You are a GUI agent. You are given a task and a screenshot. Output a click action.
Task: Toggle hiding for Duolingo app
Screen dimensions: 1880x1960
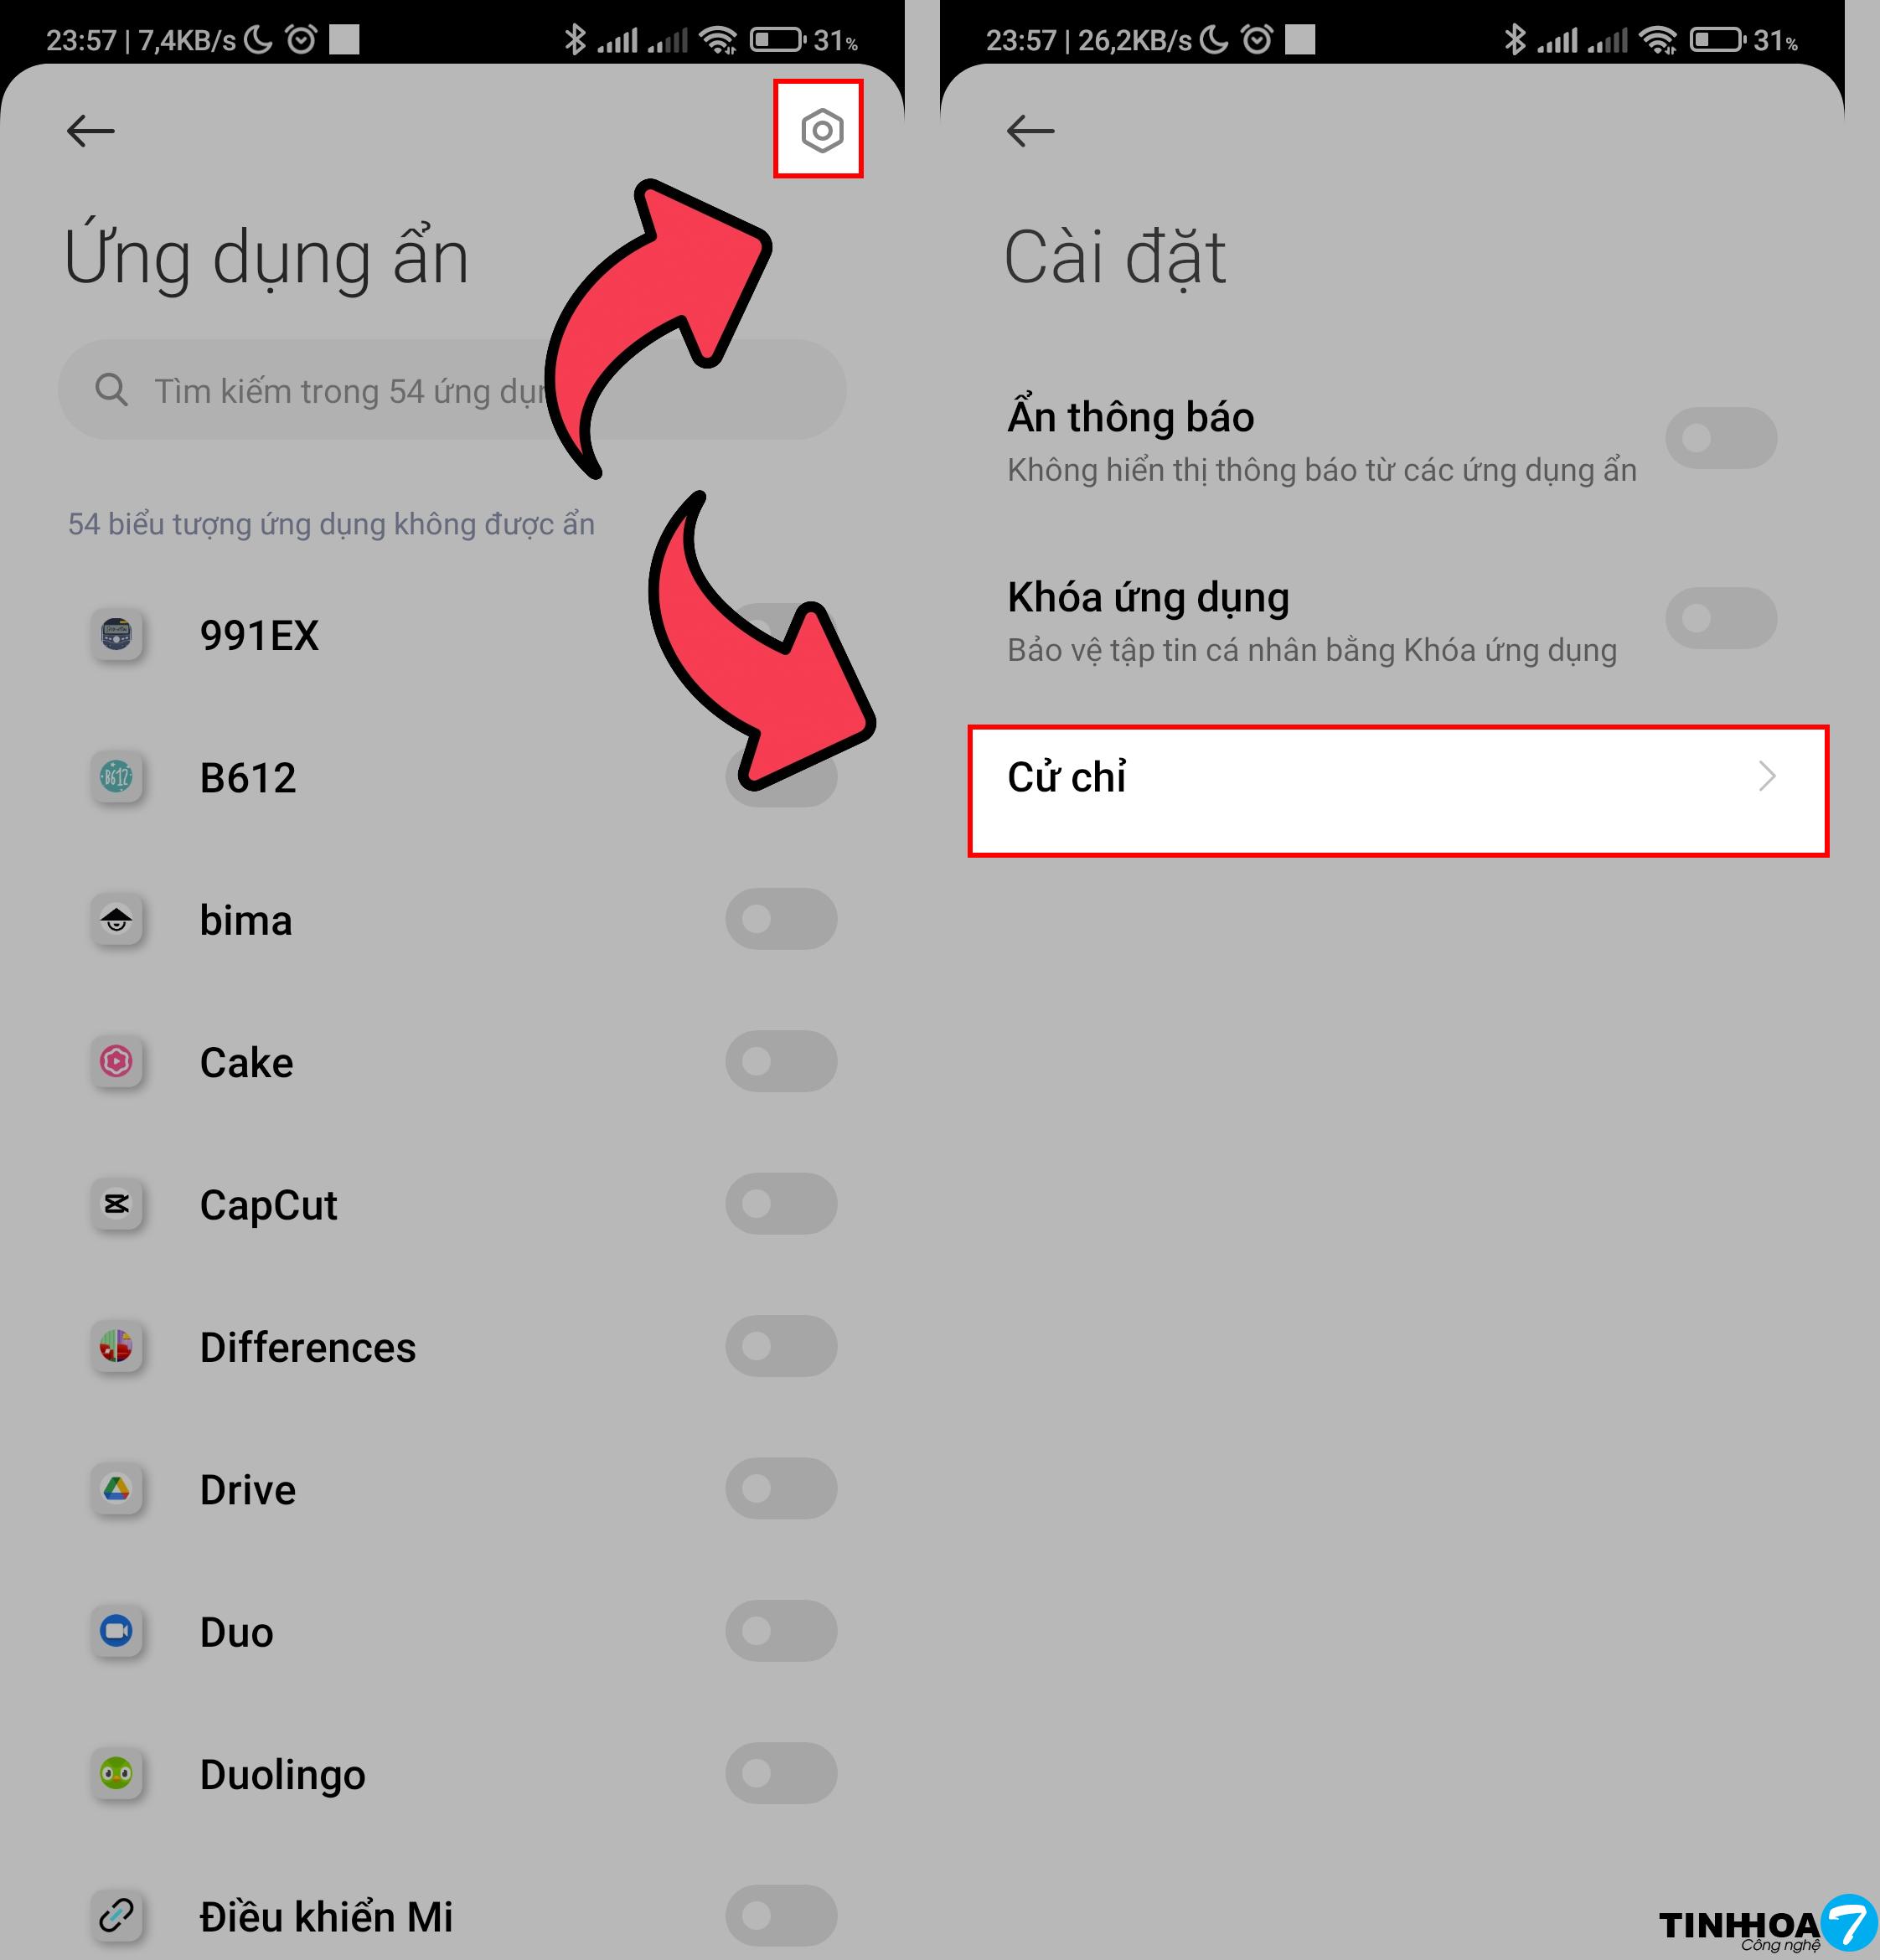click(781, 1773)
